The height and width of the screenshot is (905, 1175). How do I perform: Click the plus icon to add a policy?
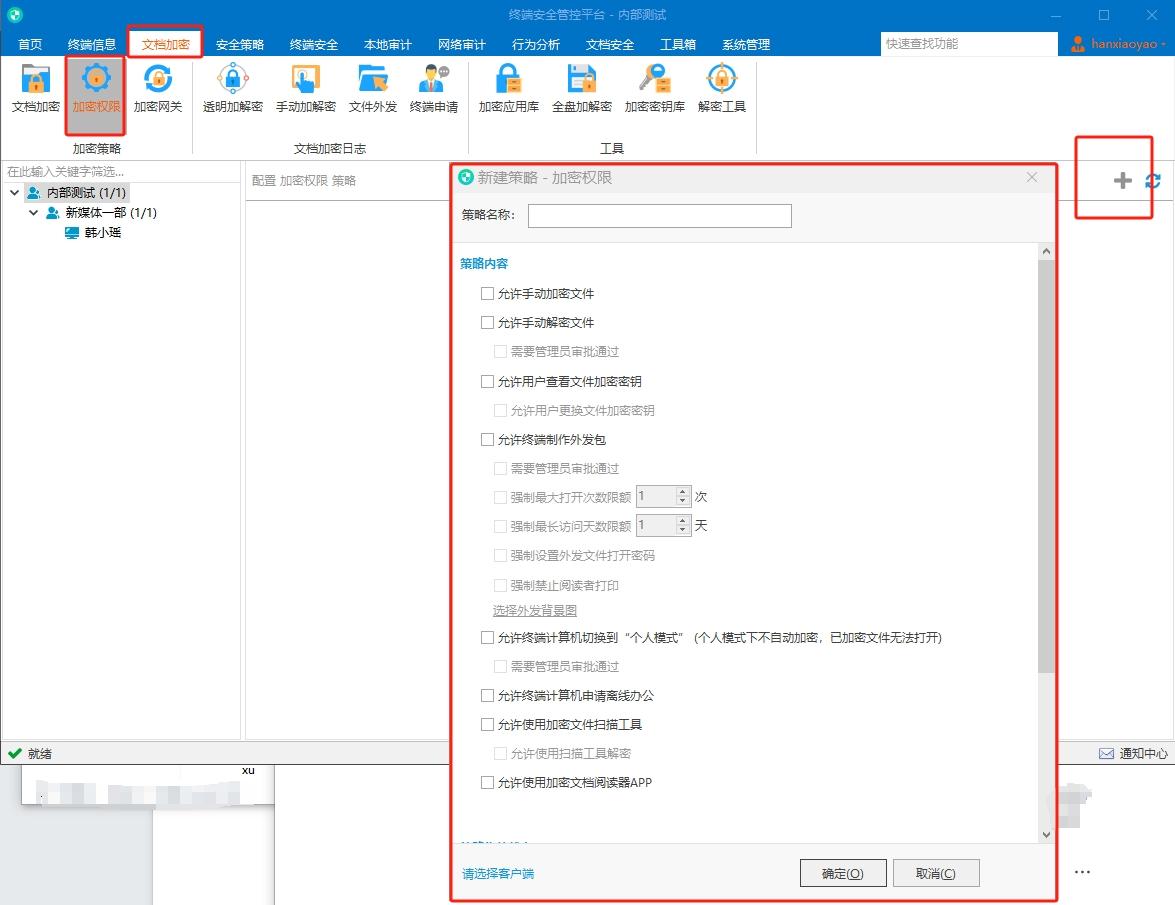click(x=1122, y=180)
